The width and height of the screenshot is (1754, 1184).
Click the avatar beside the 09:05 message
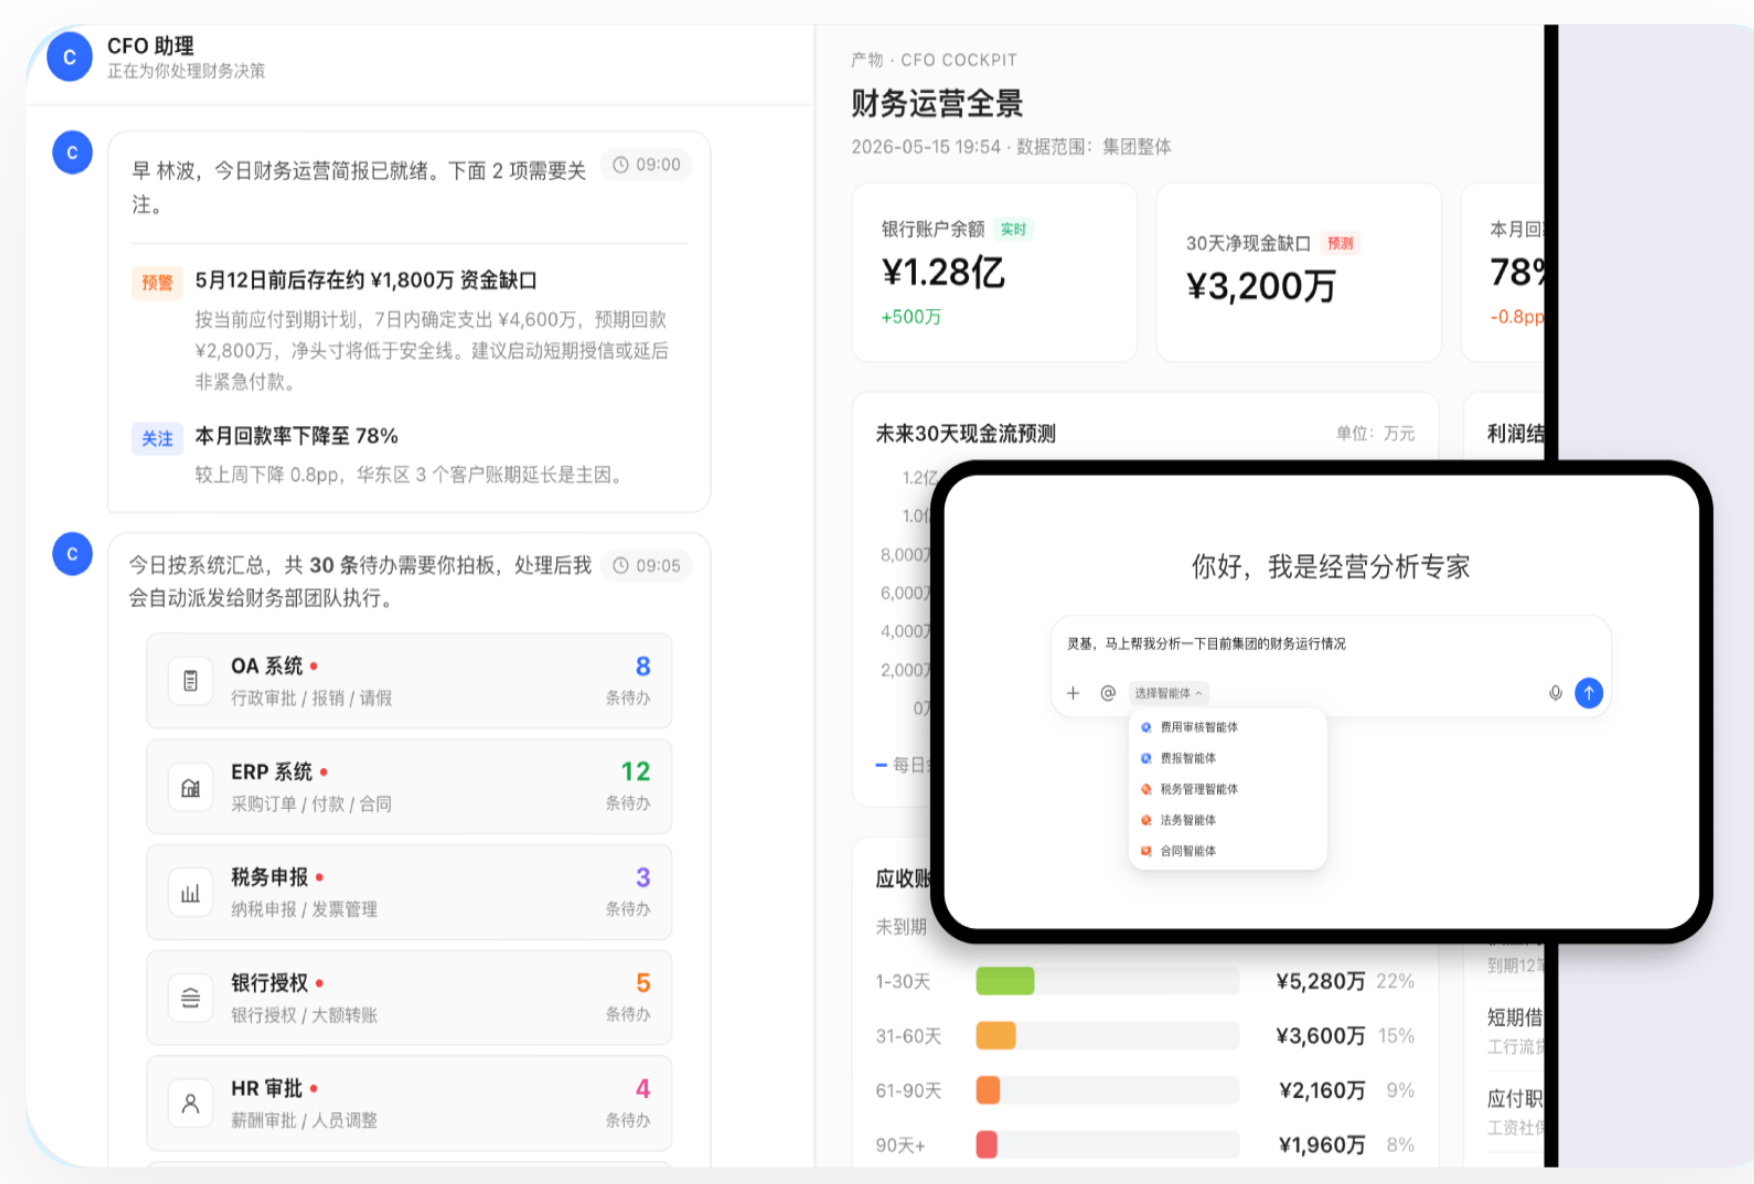[x=72, y=554]
